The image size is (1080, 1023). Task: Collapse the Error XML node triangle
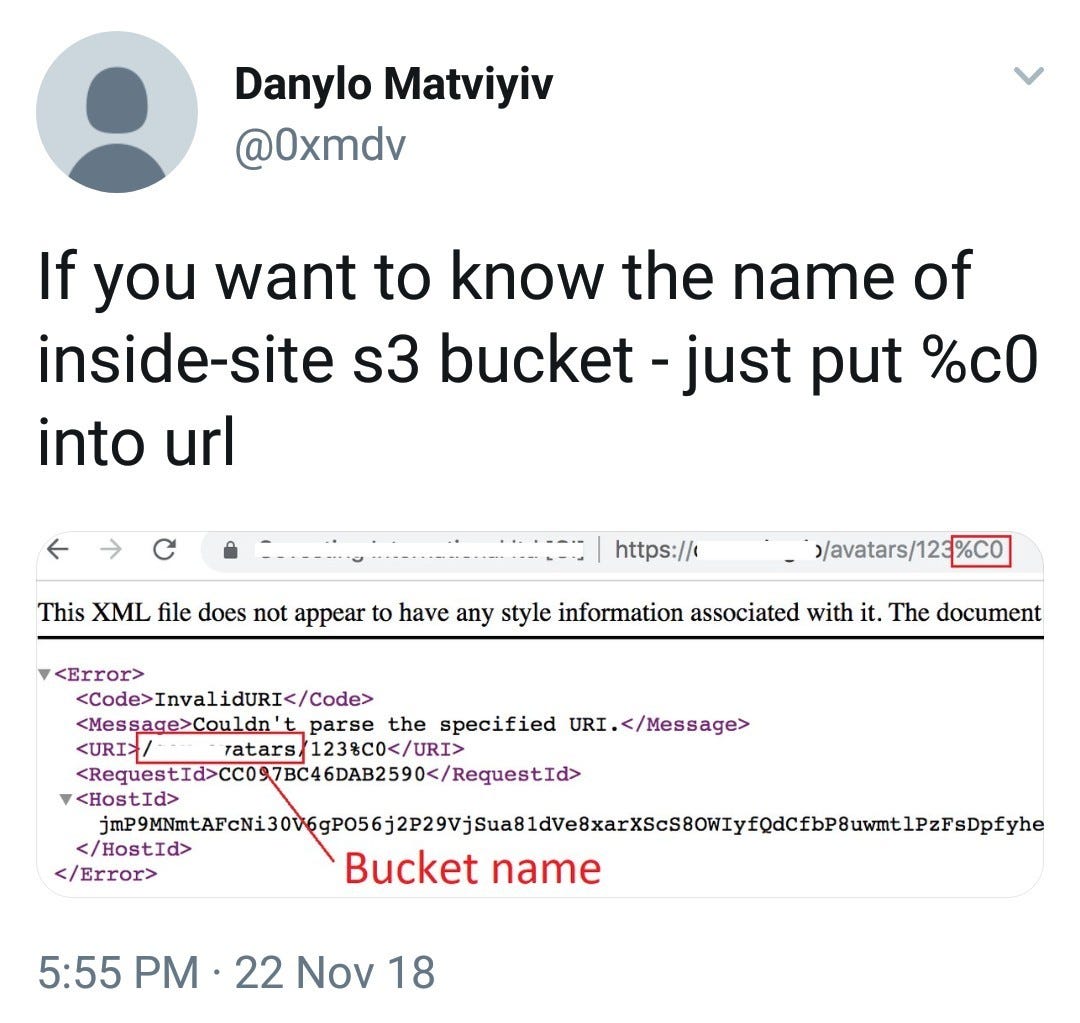tap(45, 674)
